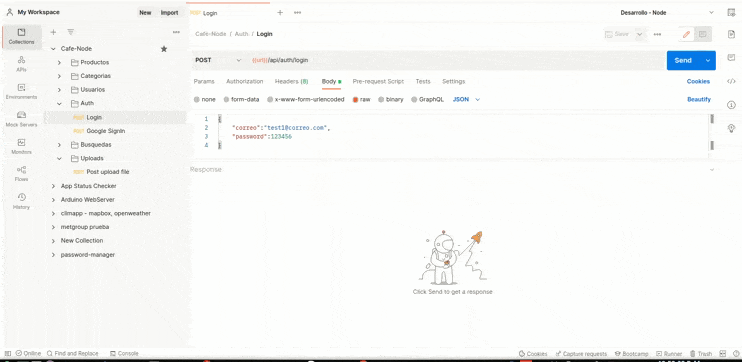Collapse the Auth folder
The height and width of the screenshot is (362, 742).
[x=59, y=104]
